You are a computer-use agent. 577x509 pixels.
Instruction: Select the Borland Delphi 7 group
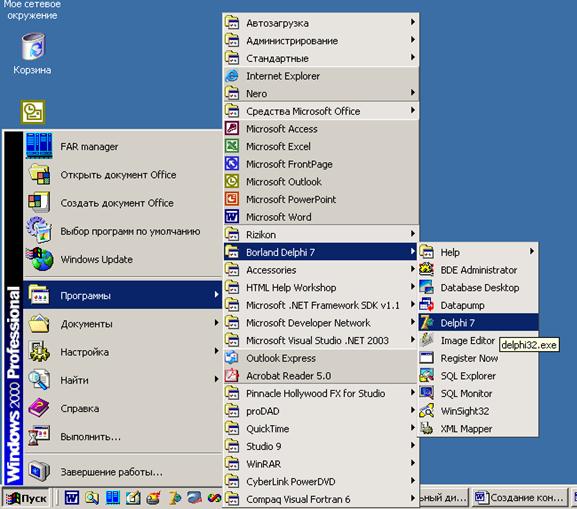(321, 252)
